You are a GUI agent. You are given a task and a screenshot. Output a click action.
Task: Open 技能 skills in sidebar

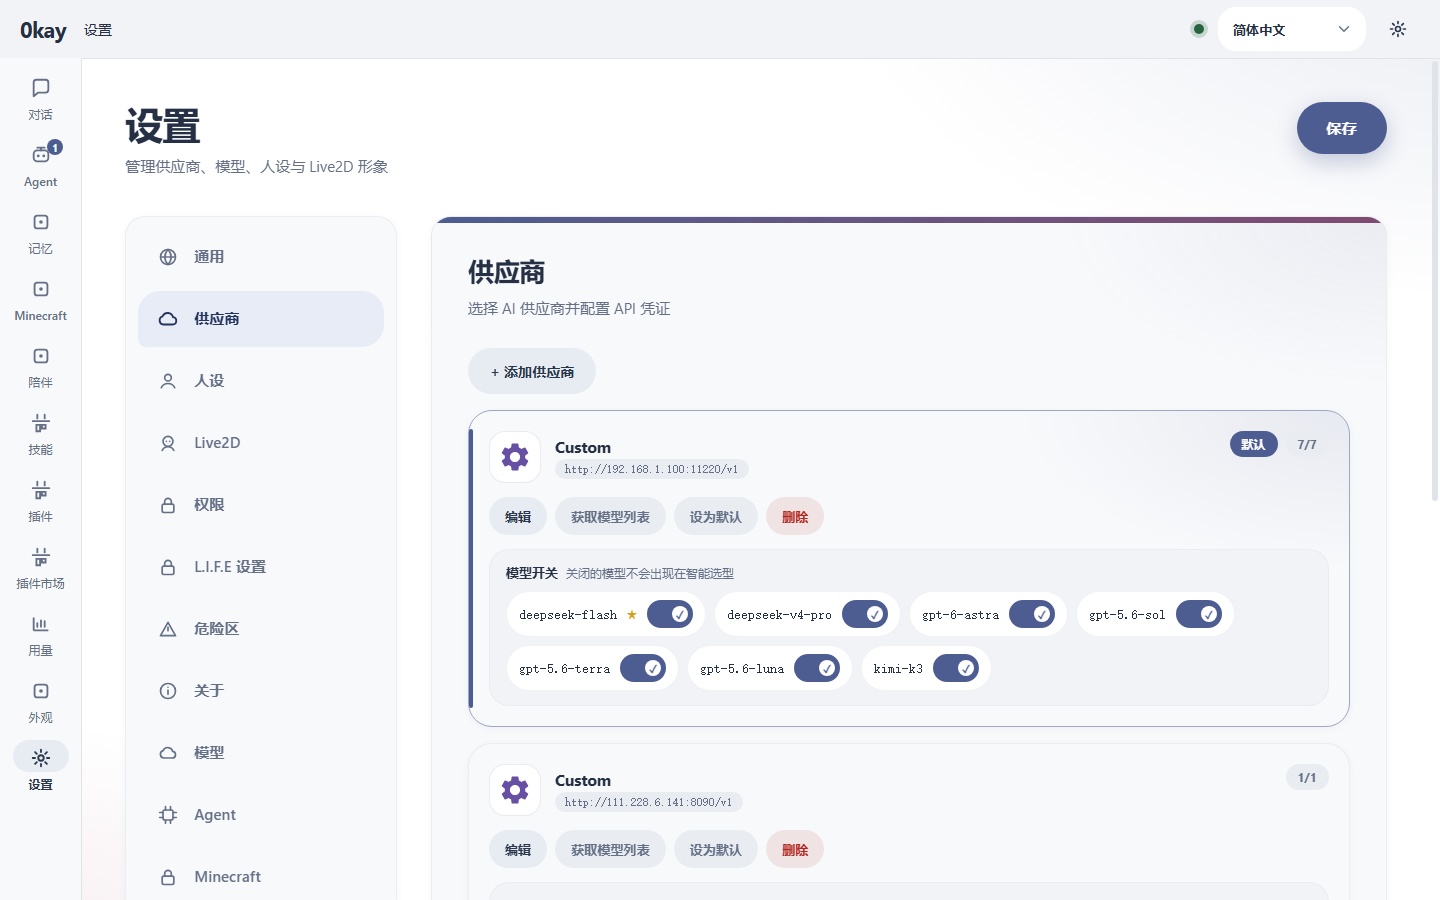[40, 434]
